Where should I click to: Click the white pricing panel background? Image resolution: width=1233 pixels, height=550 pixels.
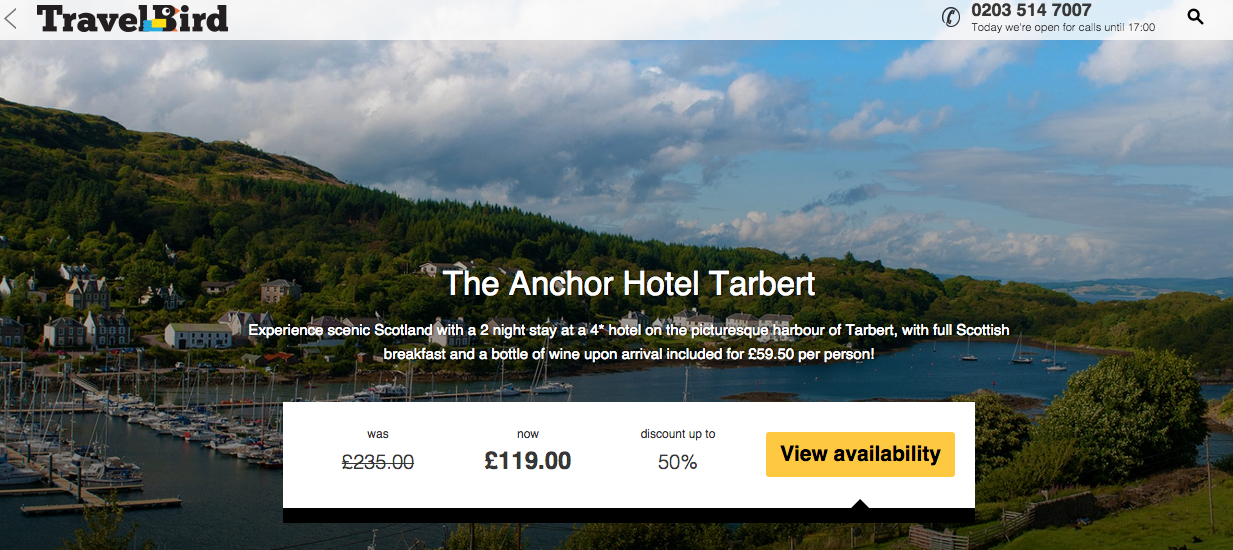629,455
